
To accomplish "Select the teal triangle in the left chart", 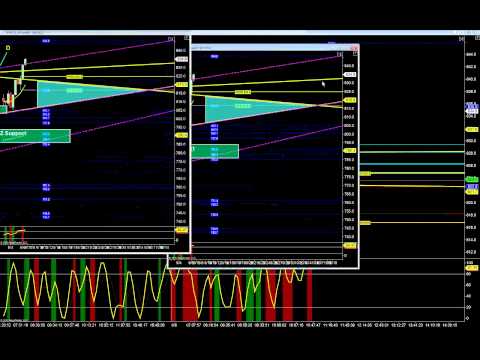I will (73, 93).
